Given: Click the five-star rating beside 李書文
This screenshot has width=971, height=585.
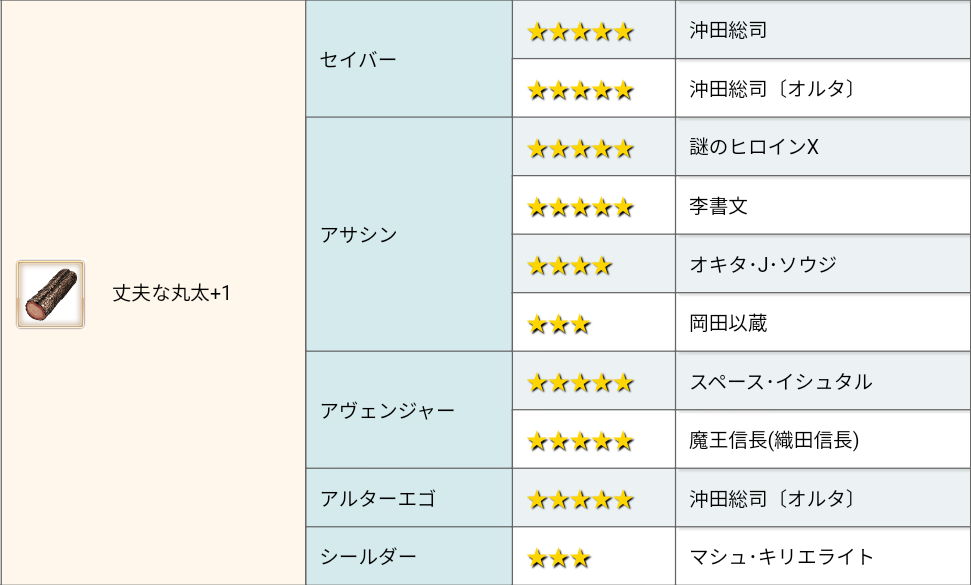Looking at the screenshot, I should (x=580, y=208).
